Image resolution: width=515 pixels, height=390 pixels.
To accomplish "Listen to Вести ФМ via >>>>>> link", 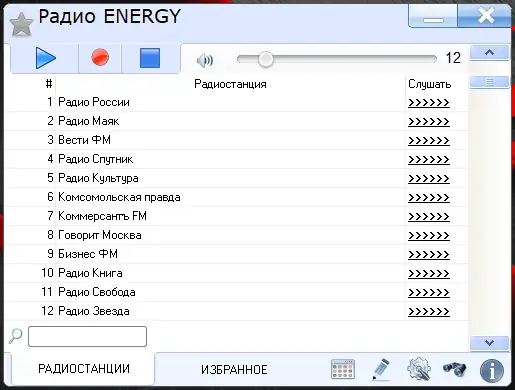I will click(x=429, y=141).
